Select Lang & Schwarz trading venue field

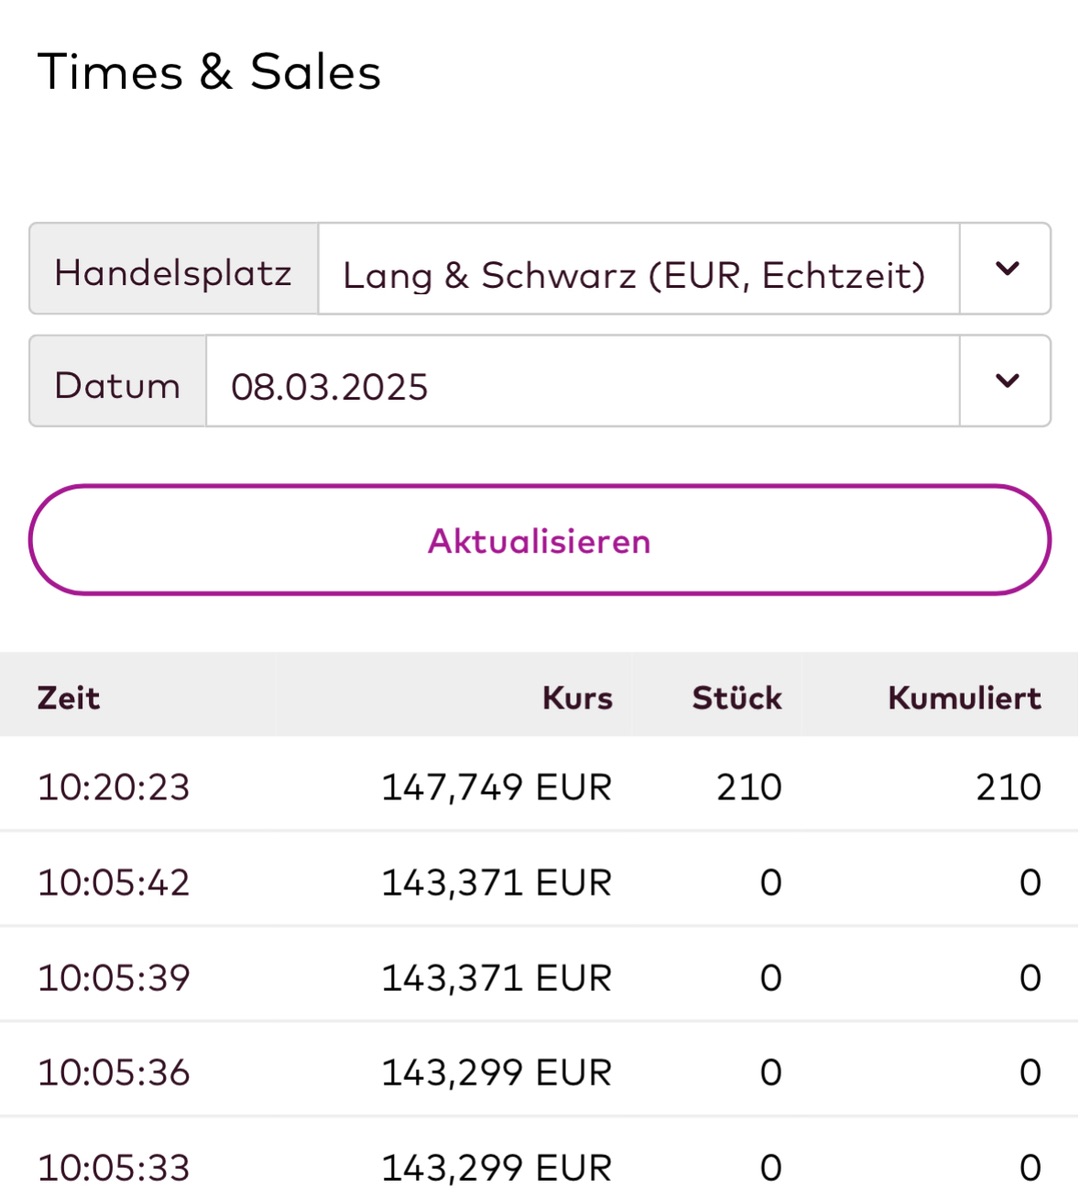[639, 269]
